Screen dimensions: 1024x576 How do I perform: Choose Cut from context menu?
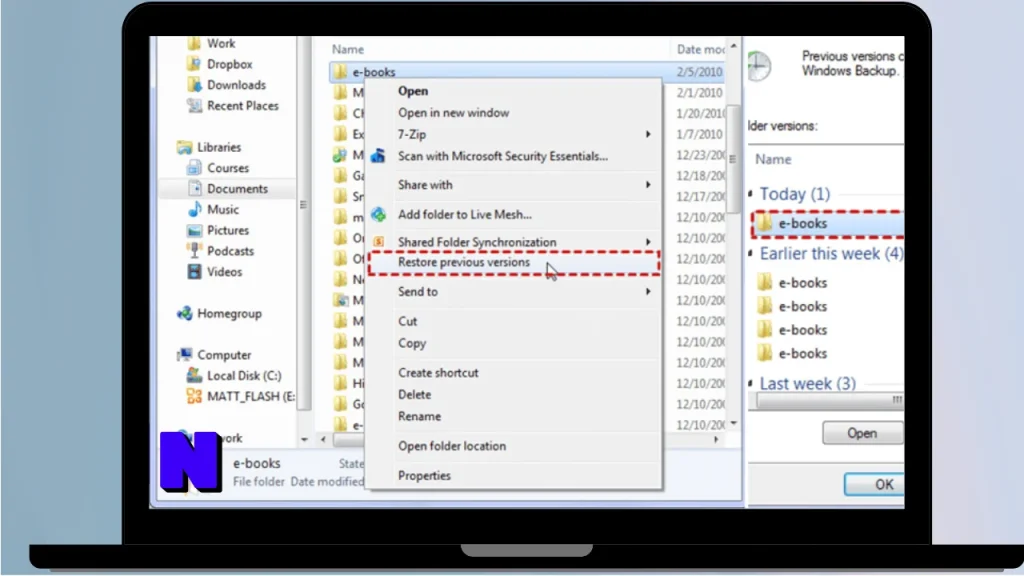408,321
